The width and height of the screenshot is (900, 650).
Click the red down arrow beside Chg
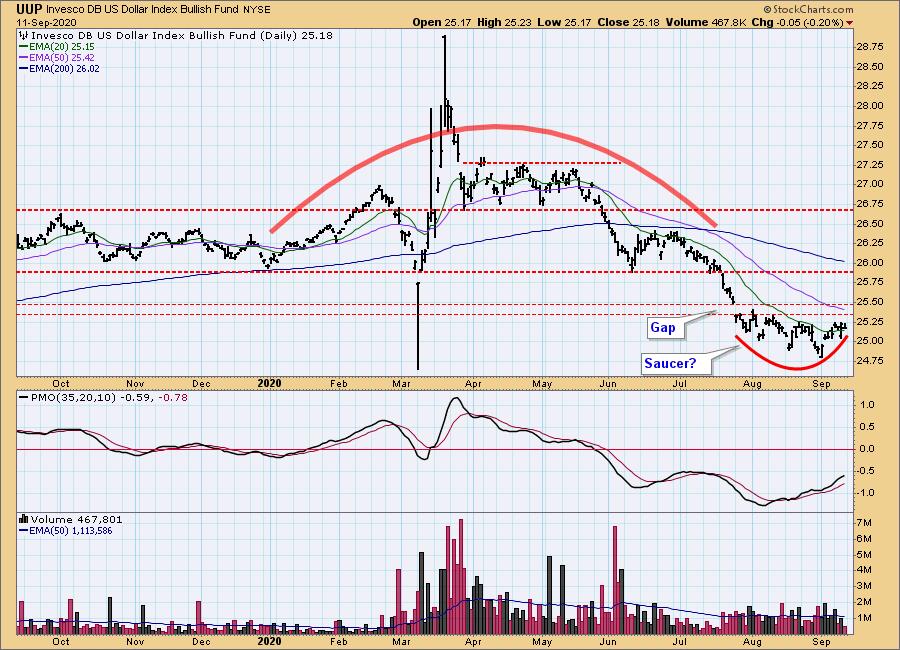pyautogui.click(x=849, y=23)
